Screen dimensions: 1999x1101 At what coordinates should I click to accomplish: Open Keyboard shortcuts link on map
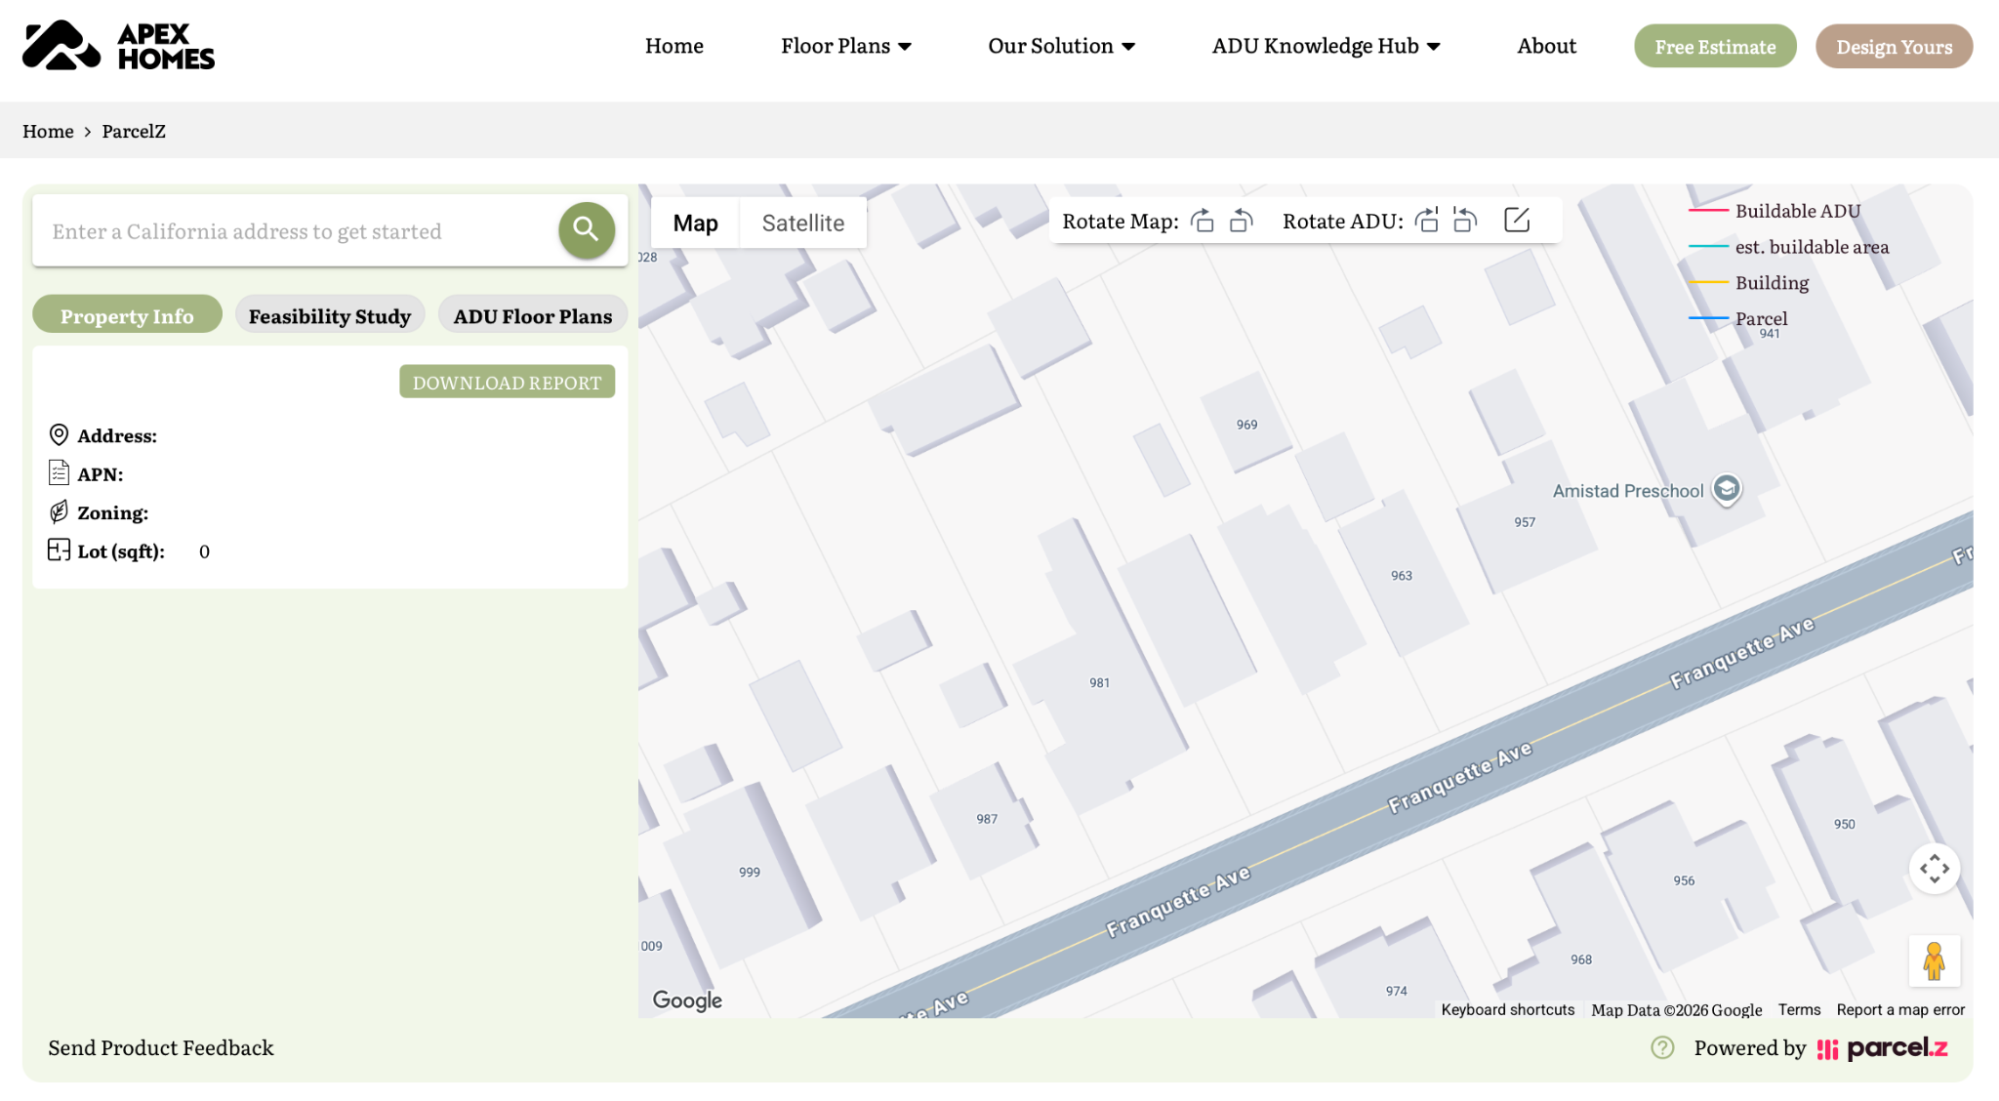coord(1507,1009)
